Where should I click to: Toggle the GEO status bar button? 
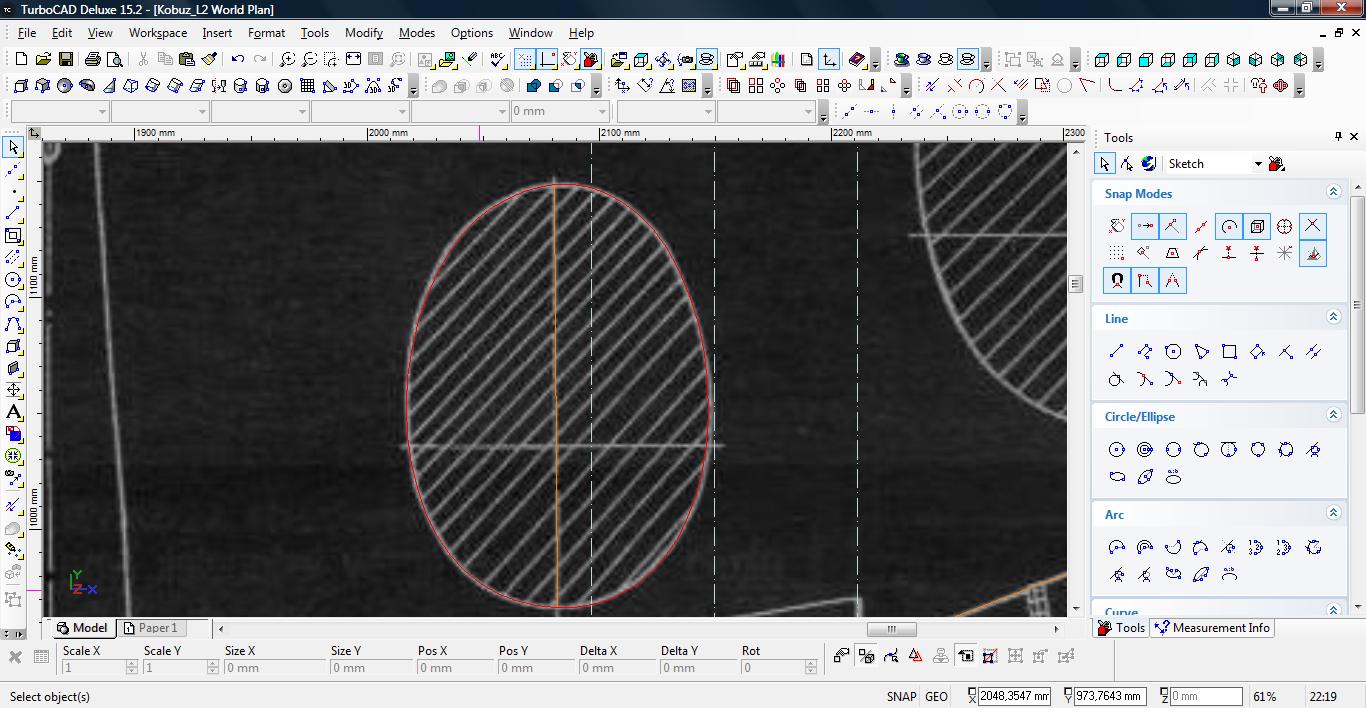pyautogui.click(x=937, y=697)
